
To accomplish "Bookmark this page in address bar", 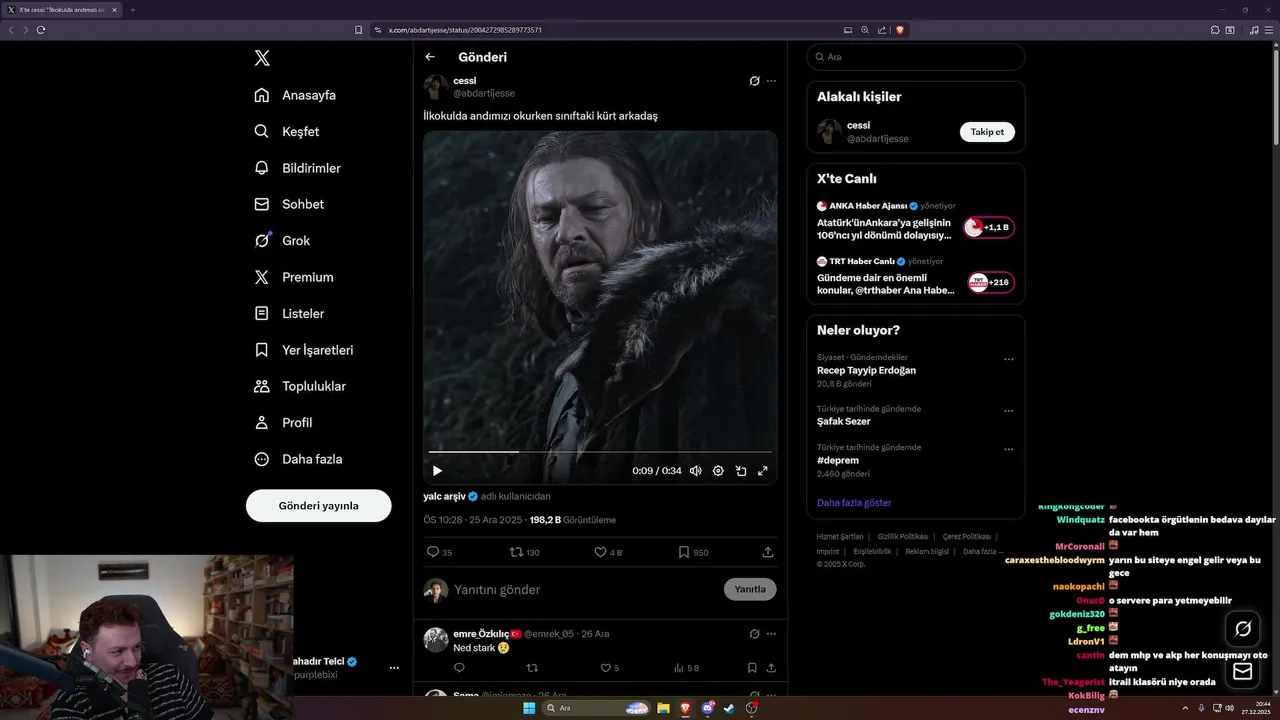I will [358, 30].
